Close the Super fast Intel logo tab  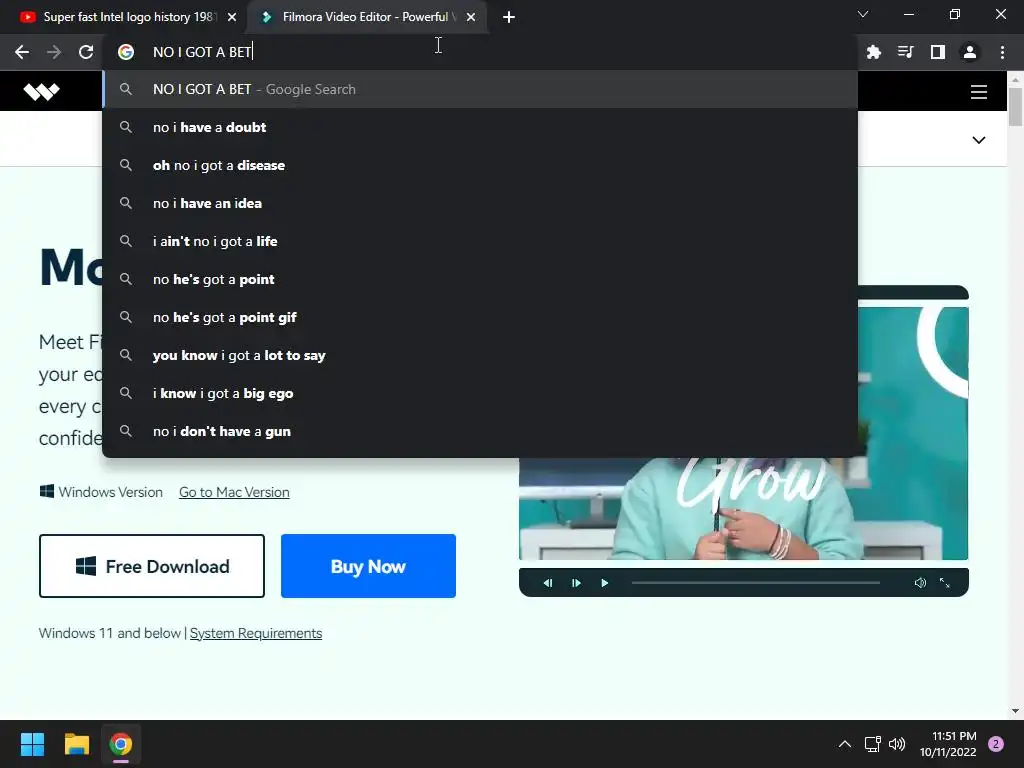click(232, 18)
